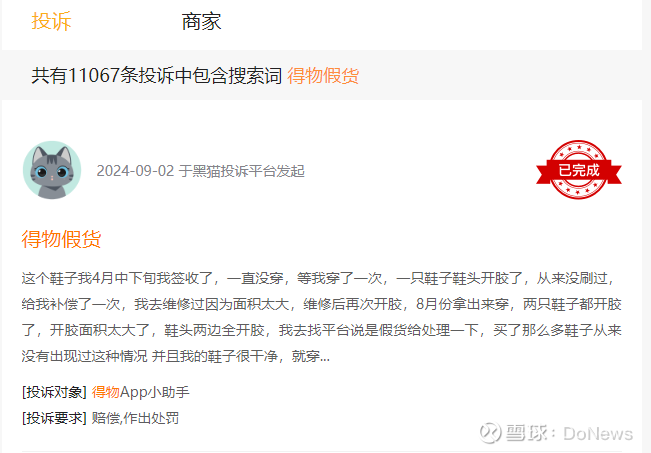Click the [投诉对象] label
This screenshot has height=453, width=651.
click(54, 392)
